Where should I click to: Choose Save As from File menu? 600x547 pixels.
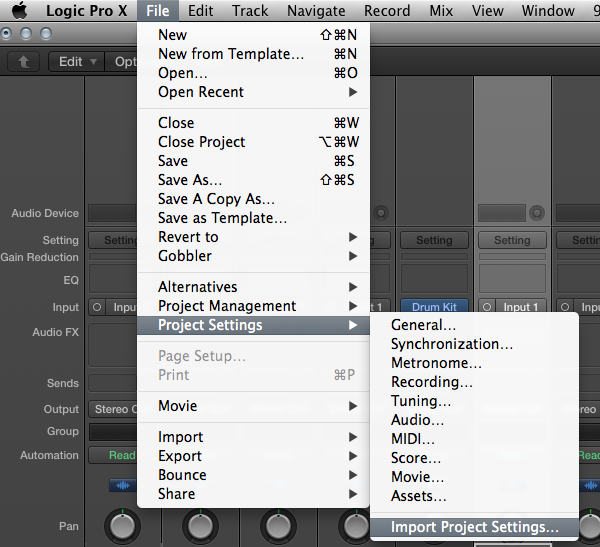coord(190,180)
